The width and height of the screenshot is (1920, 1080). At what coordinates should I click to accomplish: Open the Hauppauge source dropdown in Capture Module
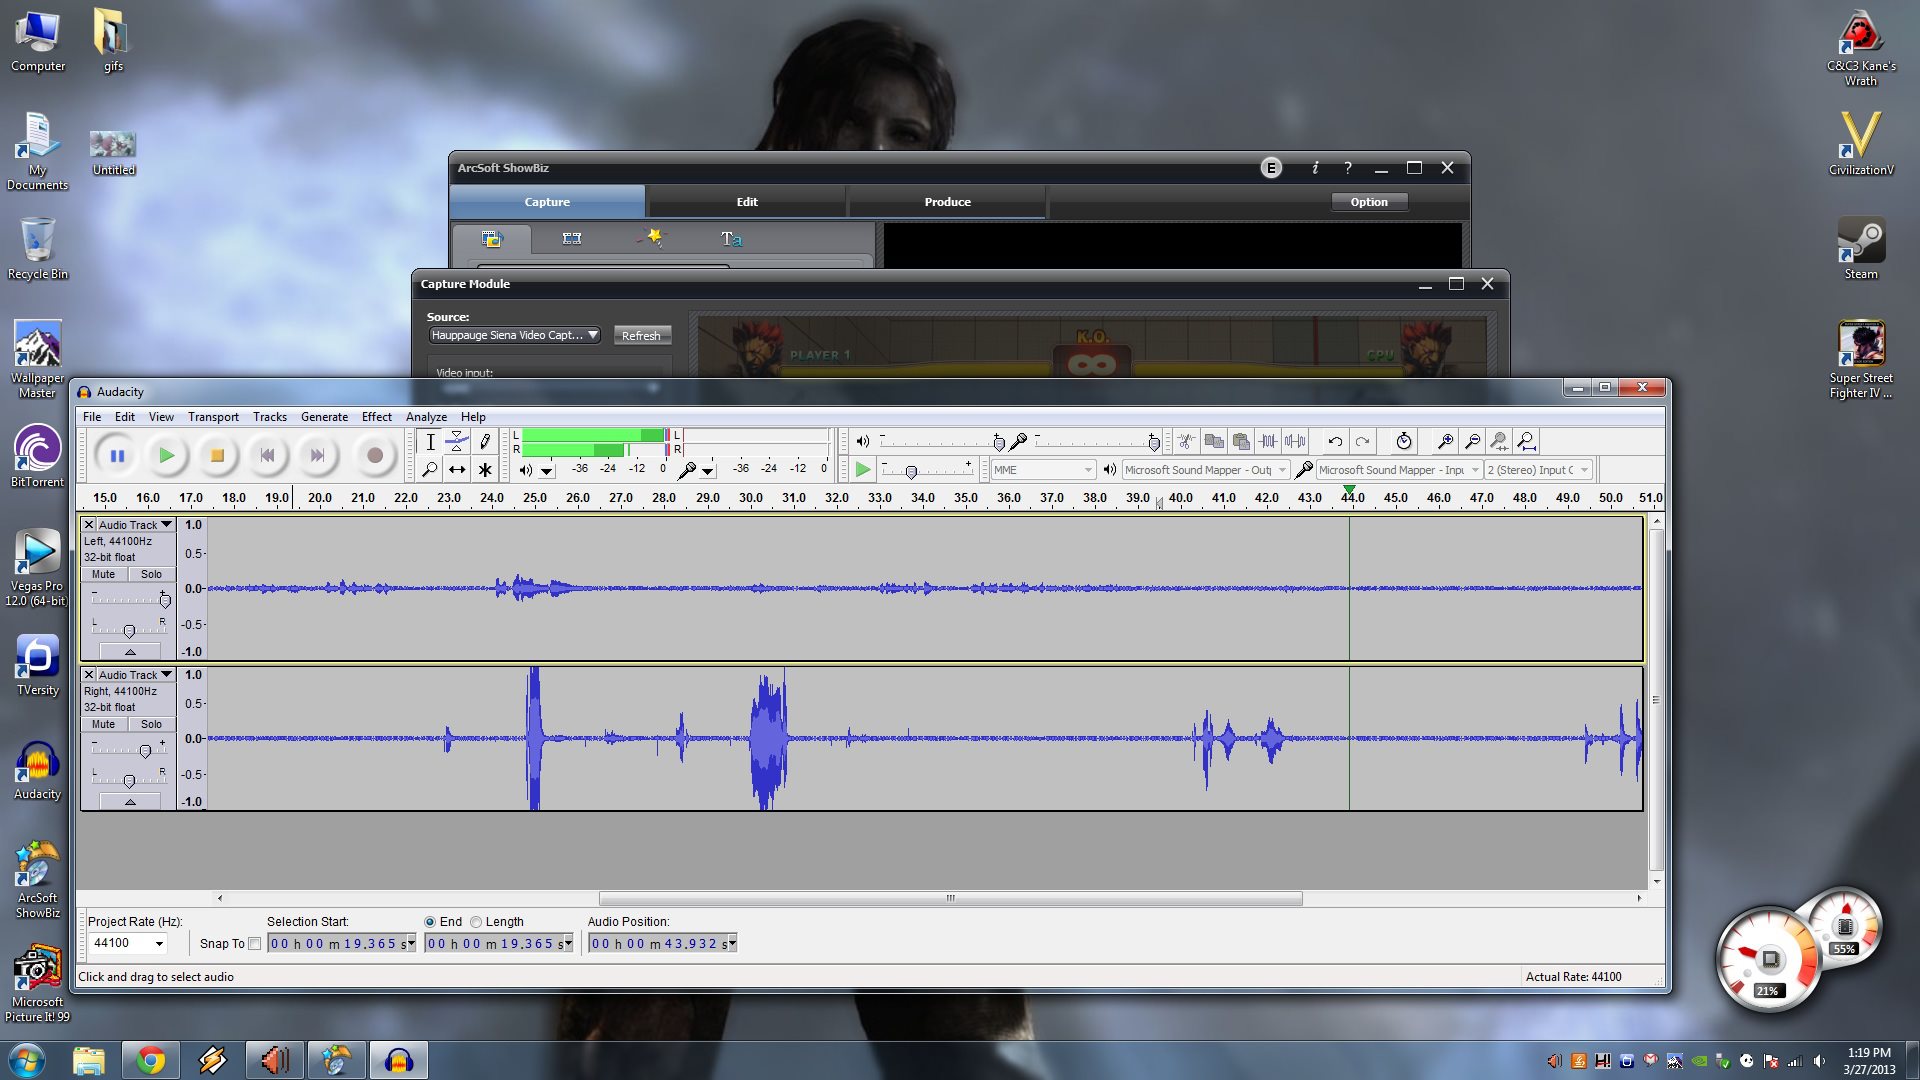point(515,335)
